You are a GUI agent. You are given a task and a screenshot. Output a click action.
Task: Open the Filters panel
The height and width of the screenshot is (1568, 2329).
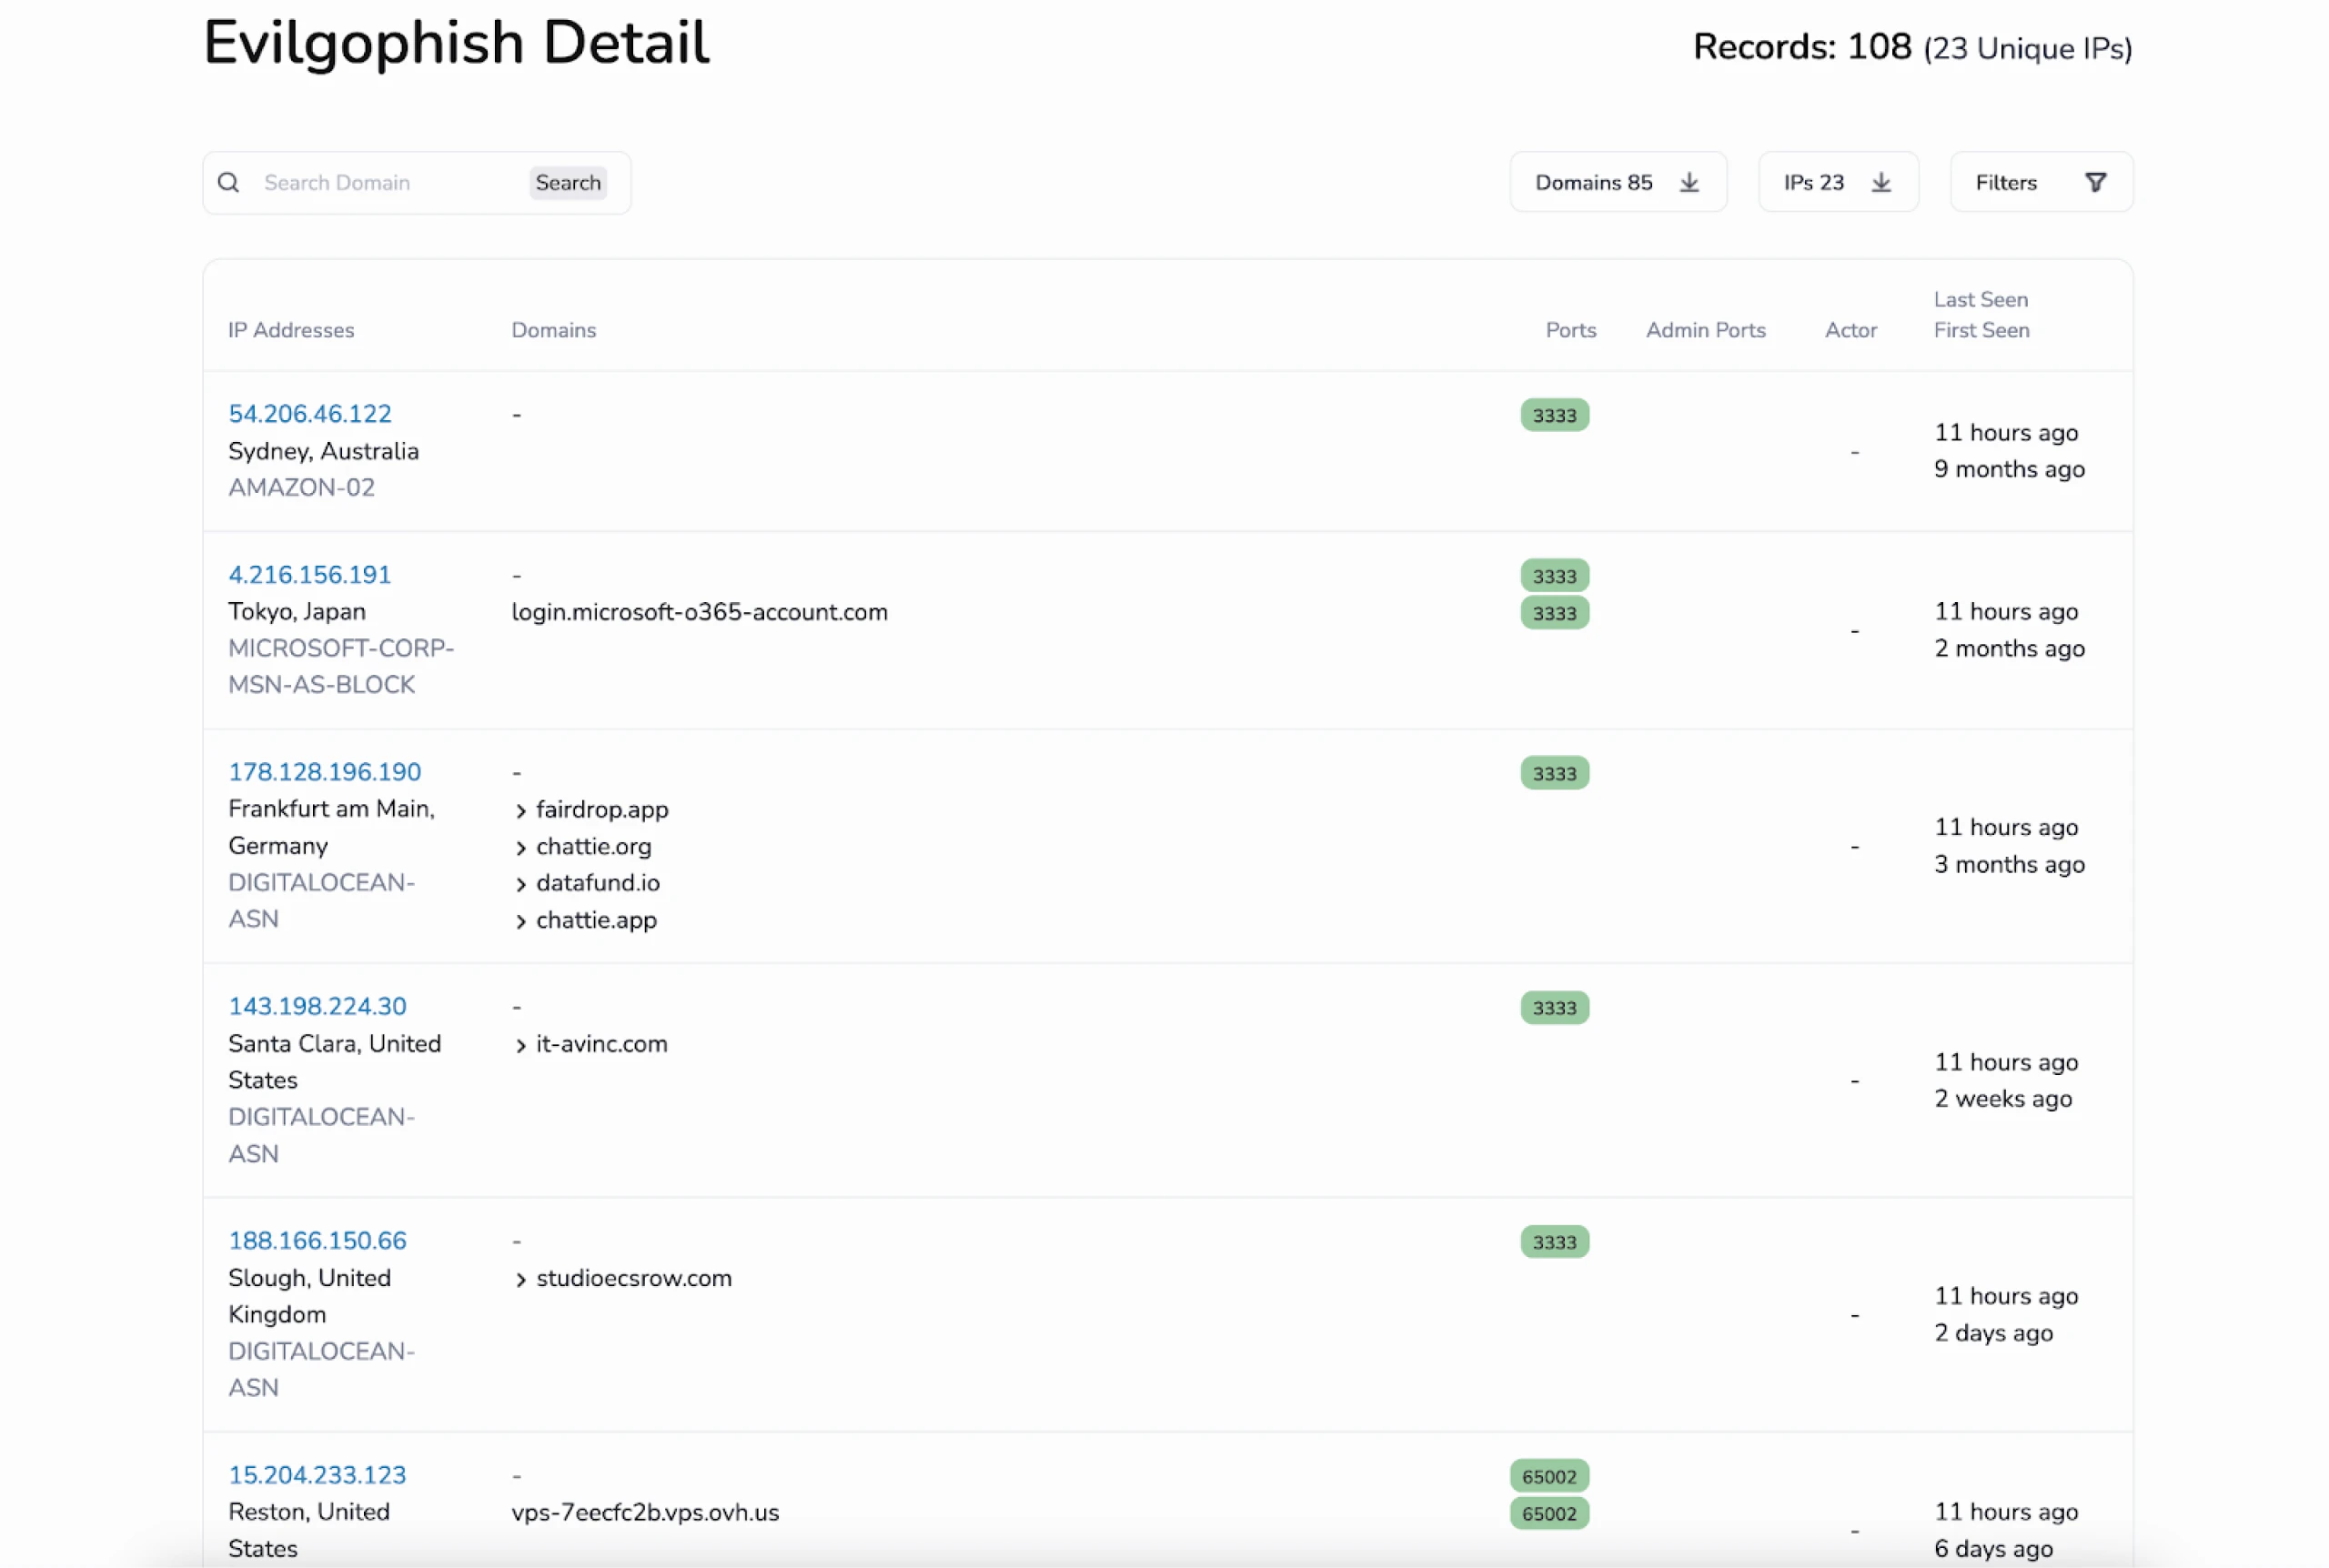pyautogui.click(x=2041, y=182)
